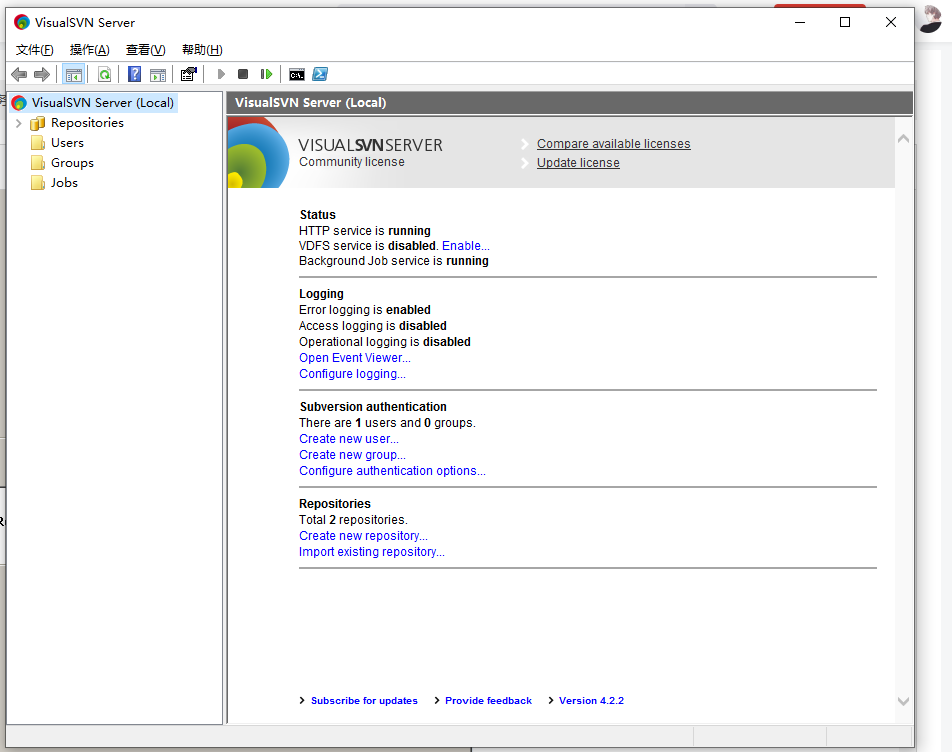The width and height of the screenshot is (952, 752).
Task: Click the Version 4.2.2 link
Action: pyautogui.click(x=591, y=700)
